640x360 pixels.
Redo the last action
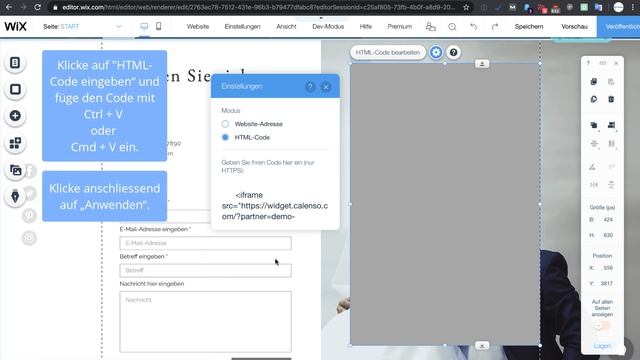pyautogui.click(x=495, y=27)
